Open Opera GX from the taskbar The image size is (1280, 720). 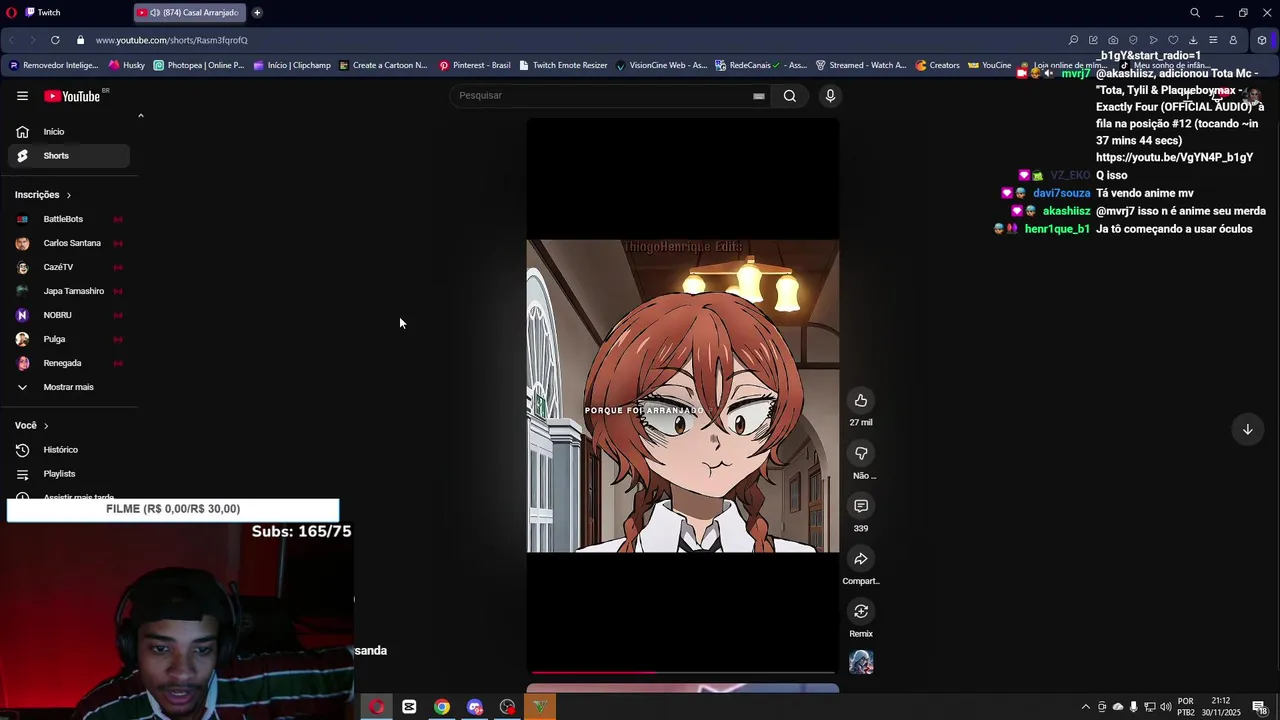tap(376, 707)
